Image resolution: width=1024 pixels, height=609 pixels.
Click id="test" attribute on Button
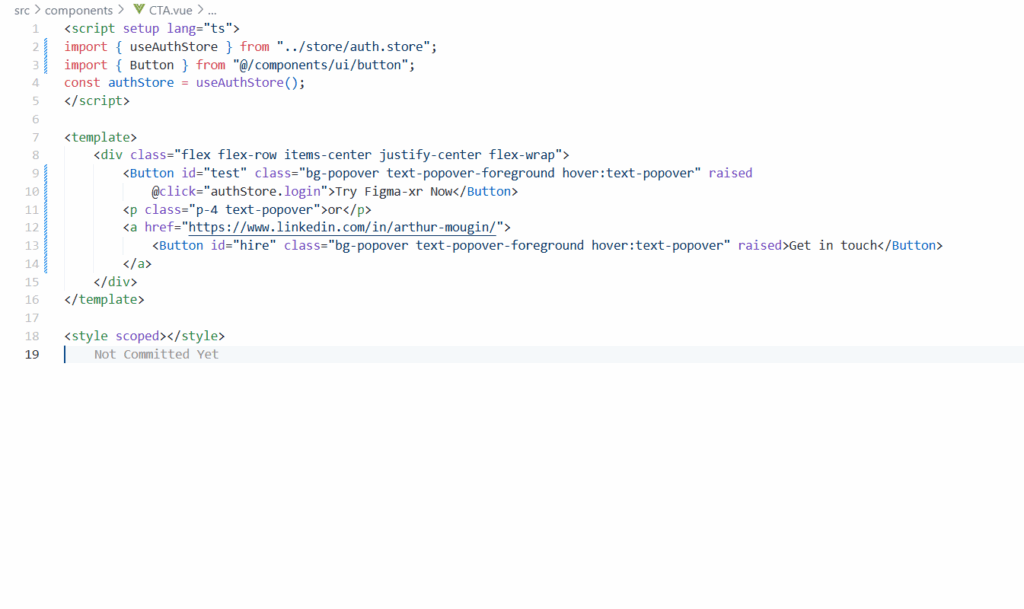[x=214, y=173]
